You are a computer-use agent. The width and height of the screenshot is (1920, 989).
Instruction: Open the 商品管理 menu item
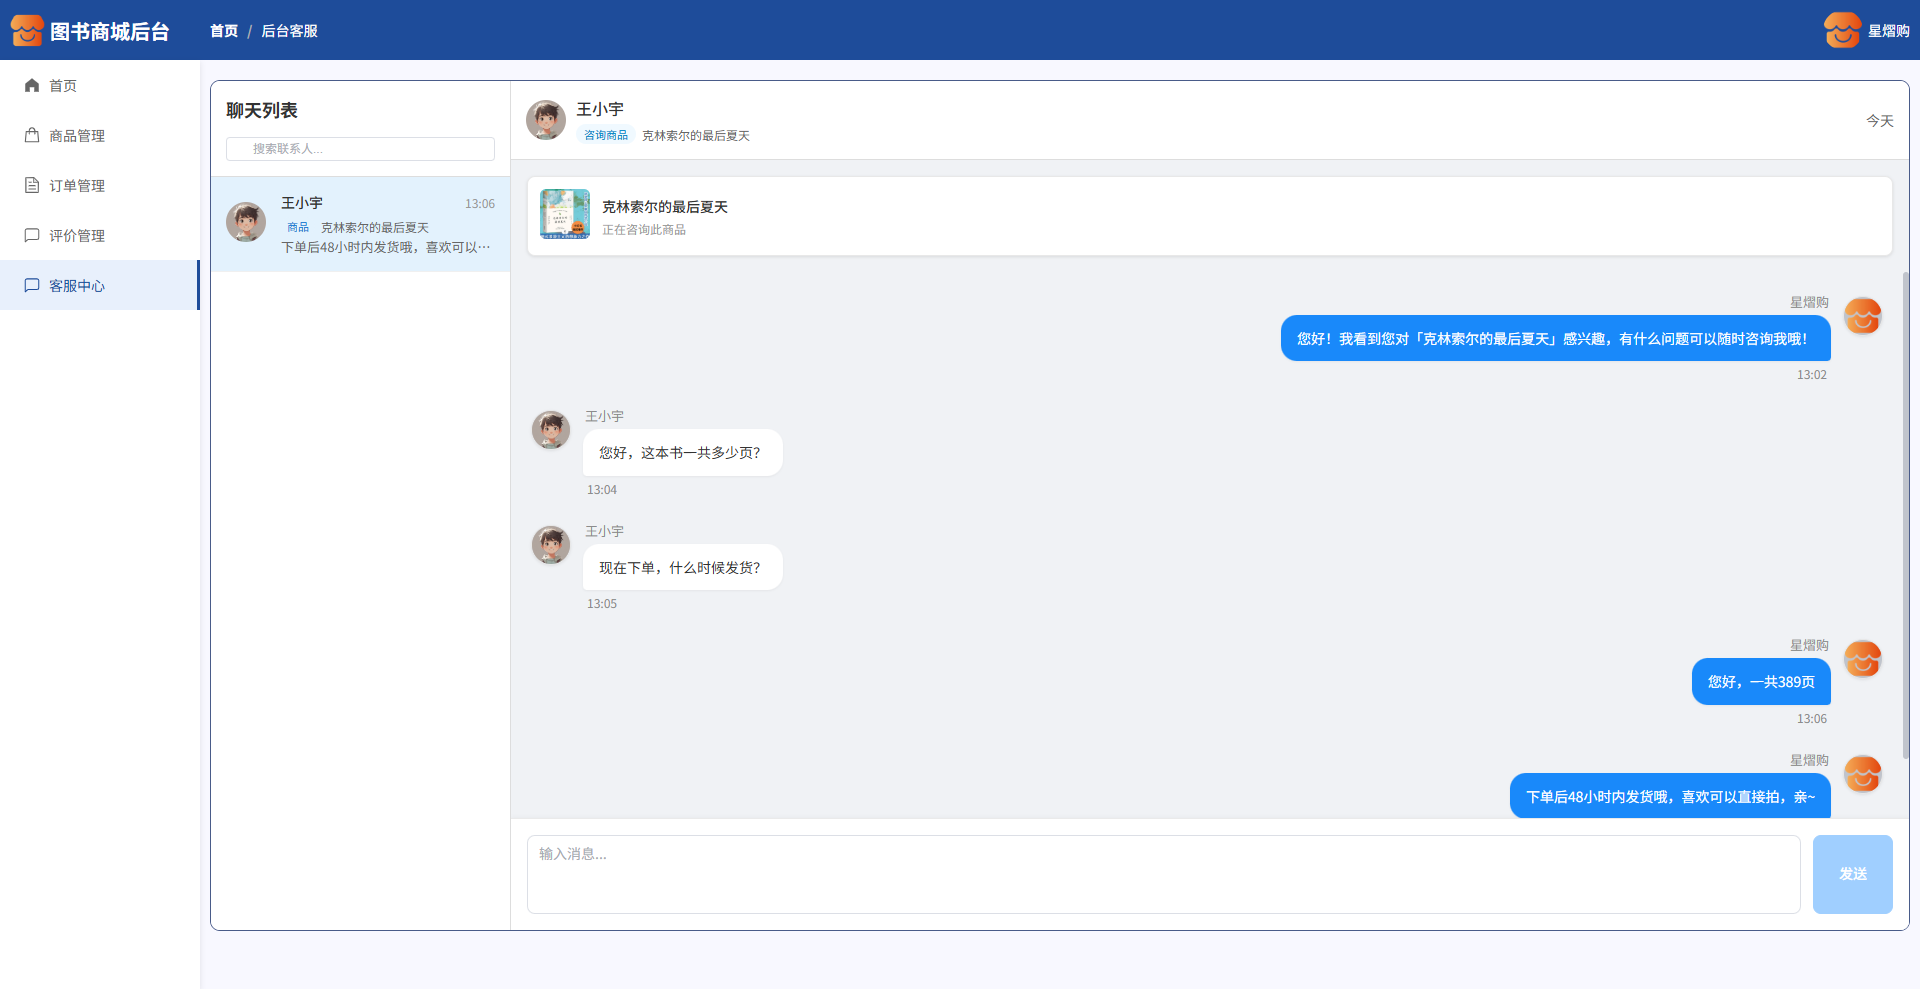pos(77,136)
